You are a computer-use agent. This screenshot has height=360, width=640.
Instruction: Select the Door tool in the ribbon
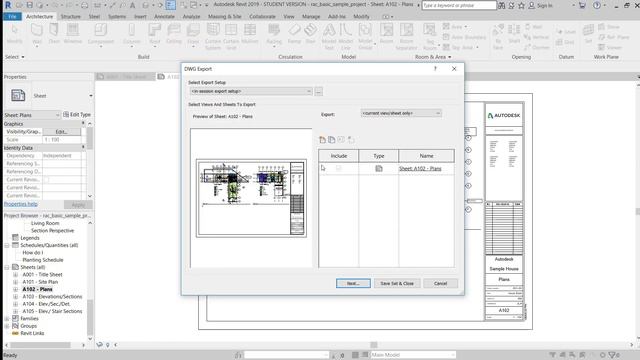54,33
